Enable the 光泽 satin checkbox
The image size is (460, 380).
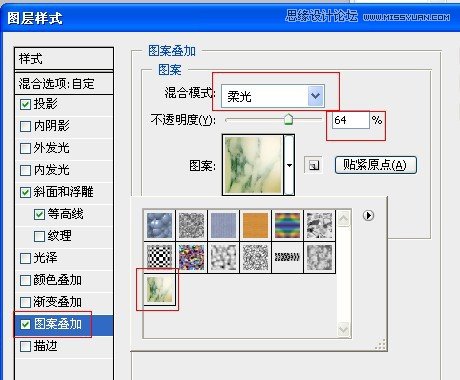pyautogui.click(x=25, y=258)
